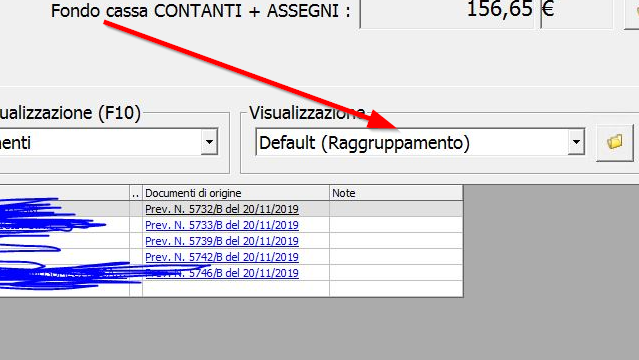Image resolution: width=639 pixels, height=360 pixels.
Task: Select Note cell of the 5742/B row
Action: [396, 257]
